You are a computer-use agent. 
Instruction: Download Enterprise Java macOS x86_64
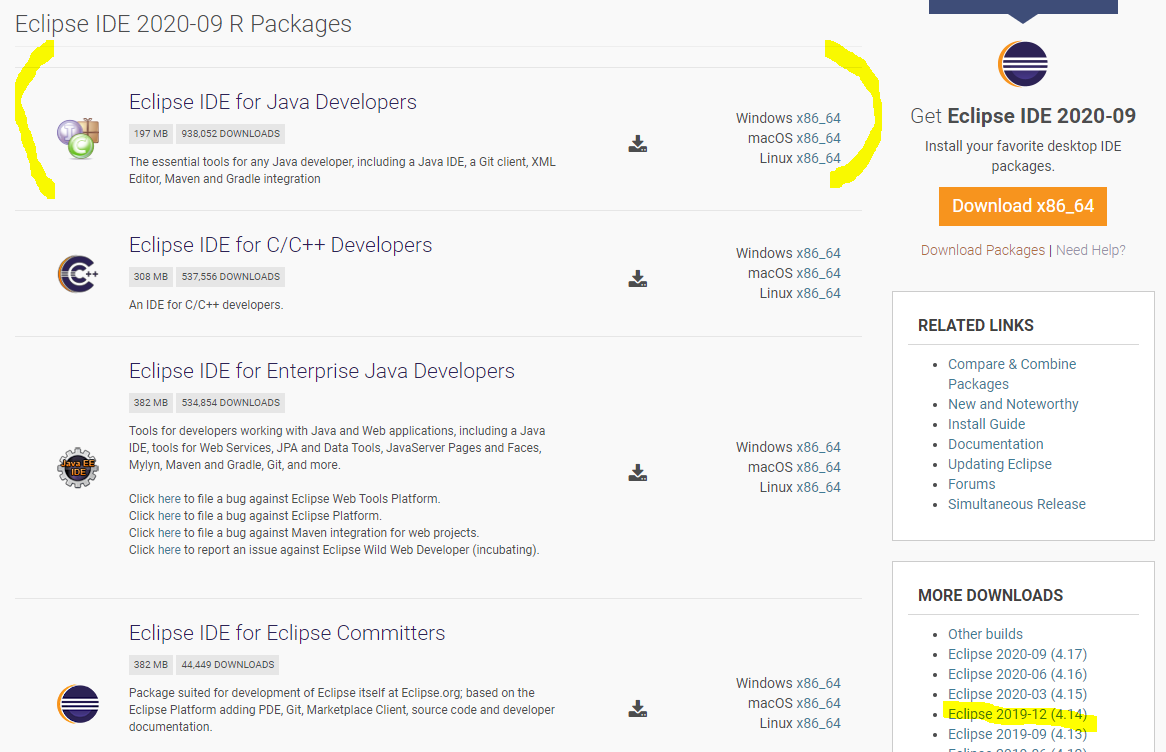click(x=818, y=467)
